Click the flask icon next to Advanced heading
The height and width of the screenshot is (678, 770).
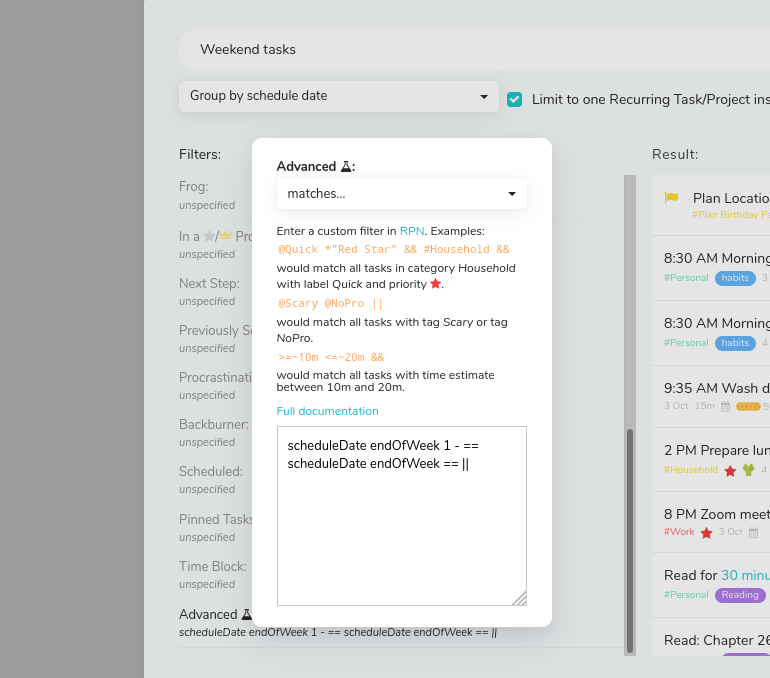coord(346,166)
